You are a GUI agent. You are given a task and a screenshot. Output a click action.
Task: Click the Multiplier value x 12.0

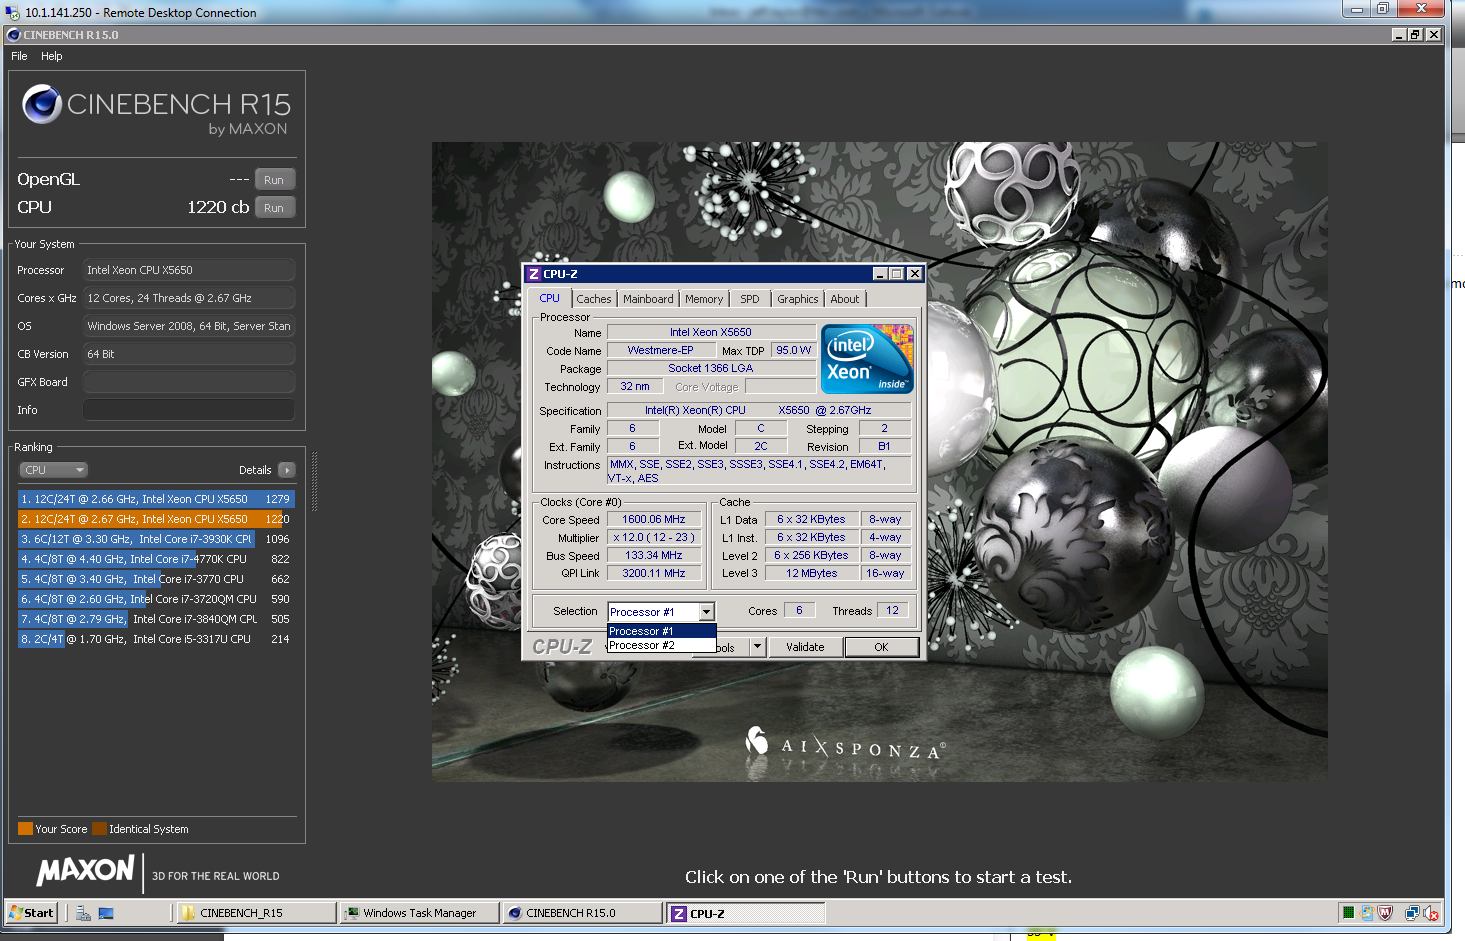654,538
